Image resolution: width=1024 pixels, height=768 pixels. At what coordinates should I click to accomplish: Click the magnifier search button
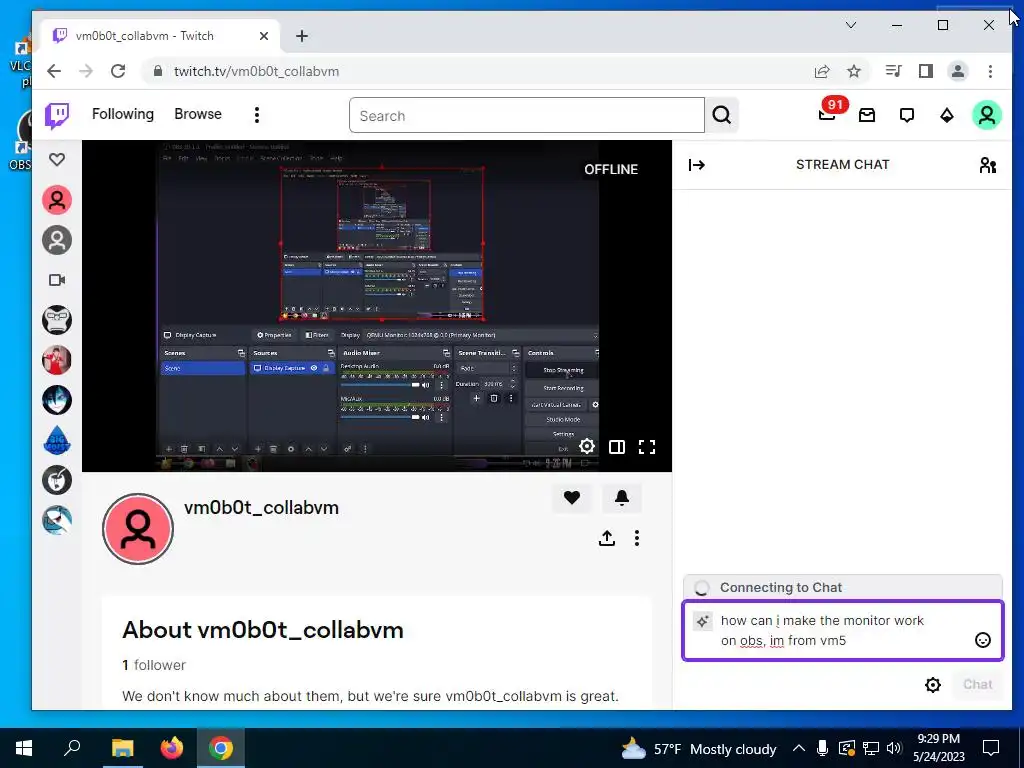coord(722,116)
